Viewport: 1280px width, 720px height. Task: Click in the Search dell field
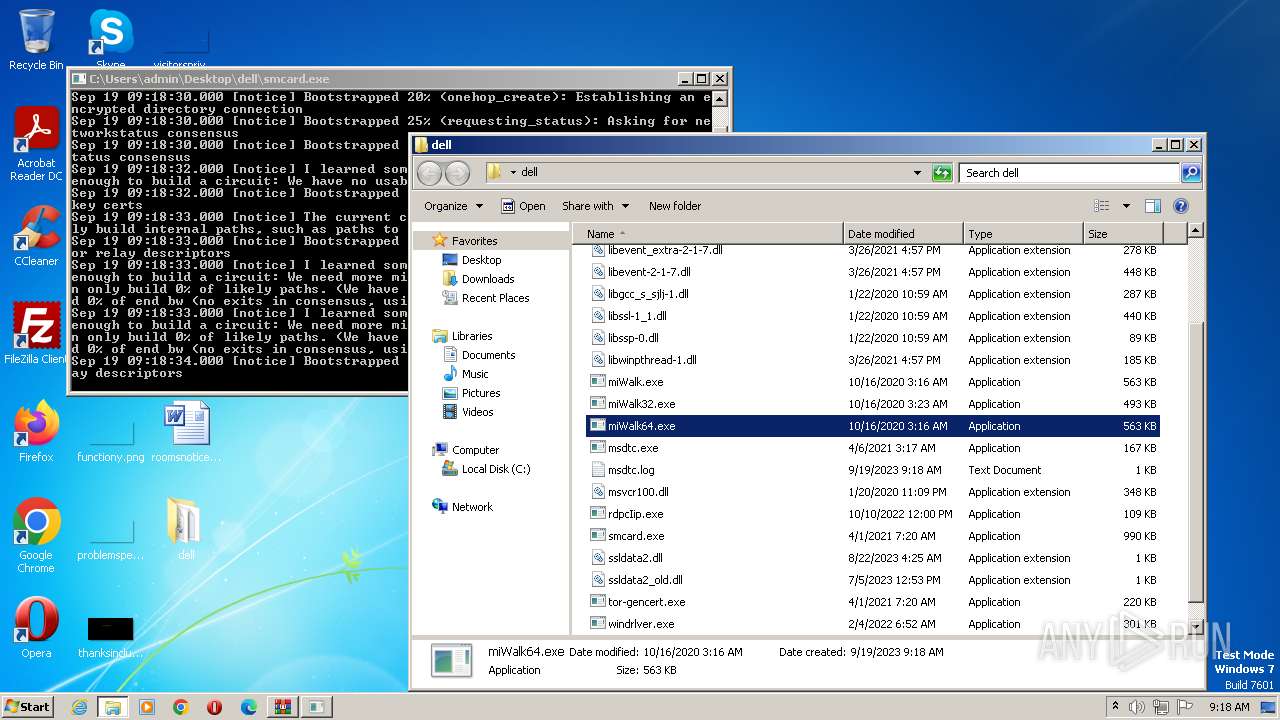click(x=1069, y=173)
